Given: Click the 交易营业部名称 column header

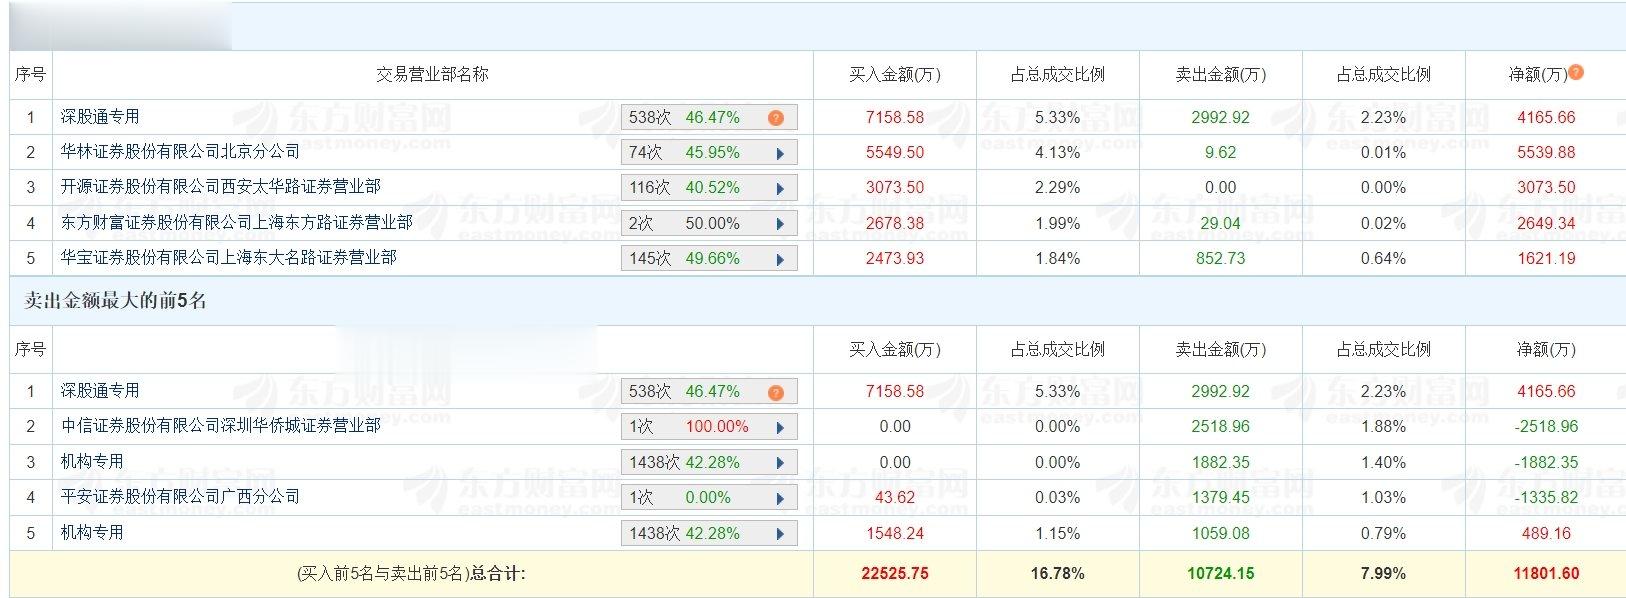Looking at the screenshot, I should coord(432,74).
